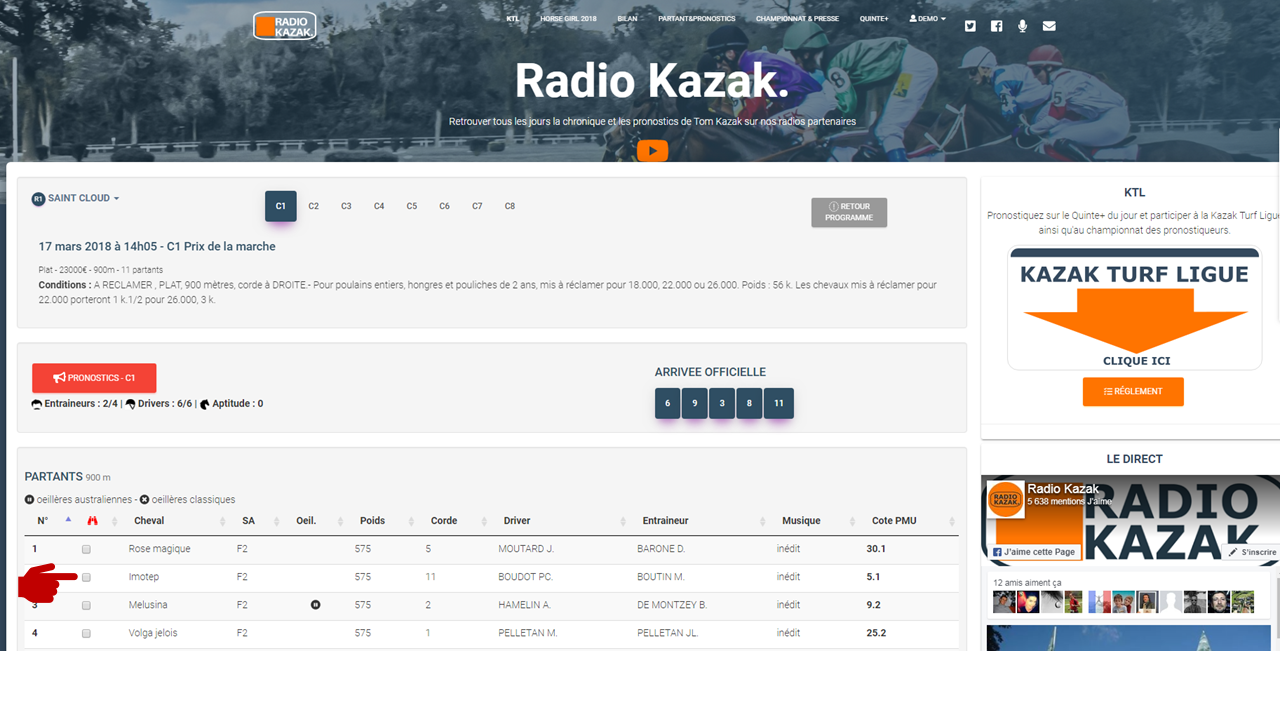Viewport: 1280px width, 720px height.
Task: Click the orange RÈGLEMENT button
Action: point(1133,392)
